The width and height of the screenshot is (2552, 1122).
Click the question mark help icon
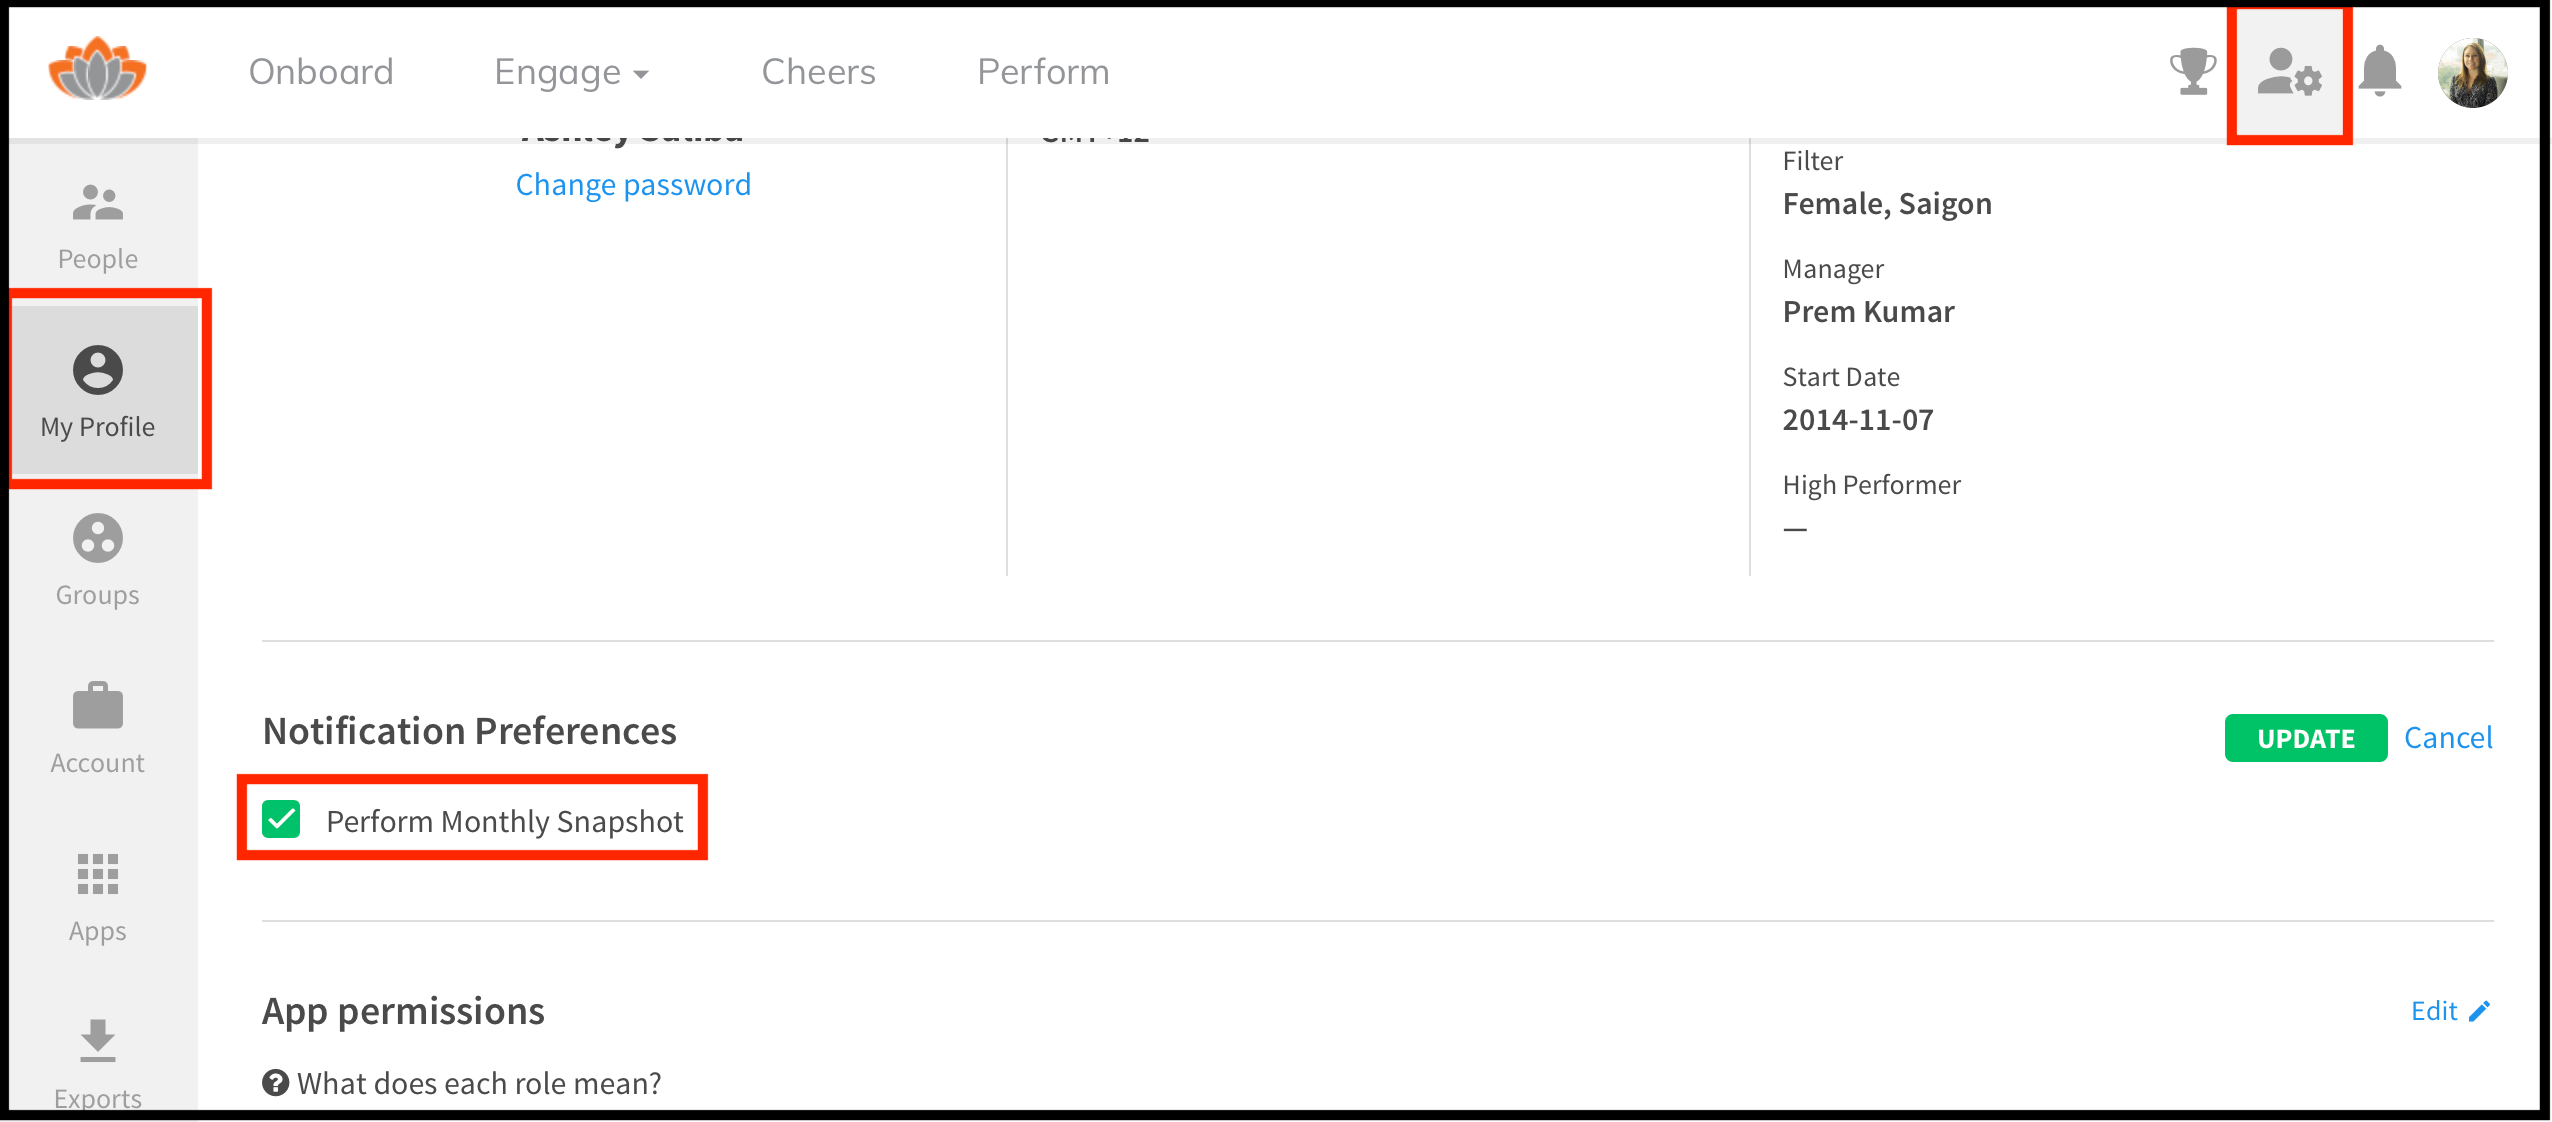coord(274,1082)
